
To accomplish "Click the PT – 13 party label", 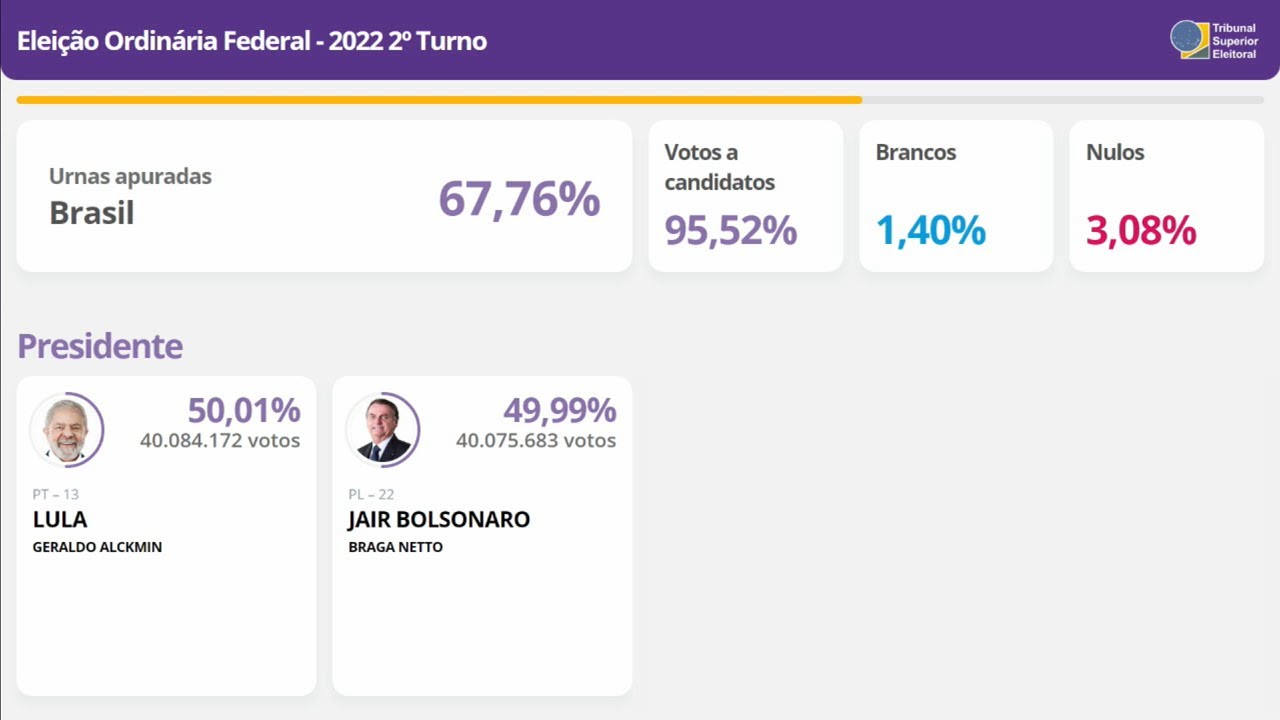I will click(55, 495).
